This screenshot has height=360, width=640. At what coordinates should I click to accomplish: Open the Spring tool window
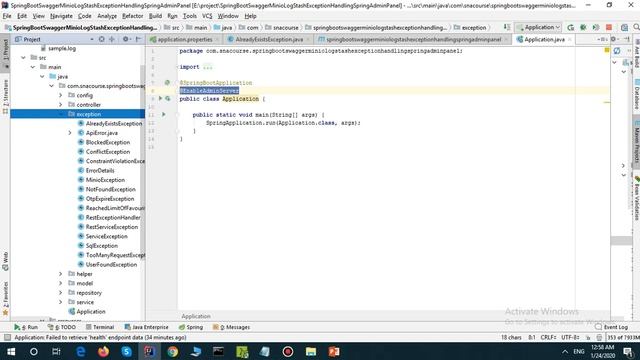coord(191,327)
